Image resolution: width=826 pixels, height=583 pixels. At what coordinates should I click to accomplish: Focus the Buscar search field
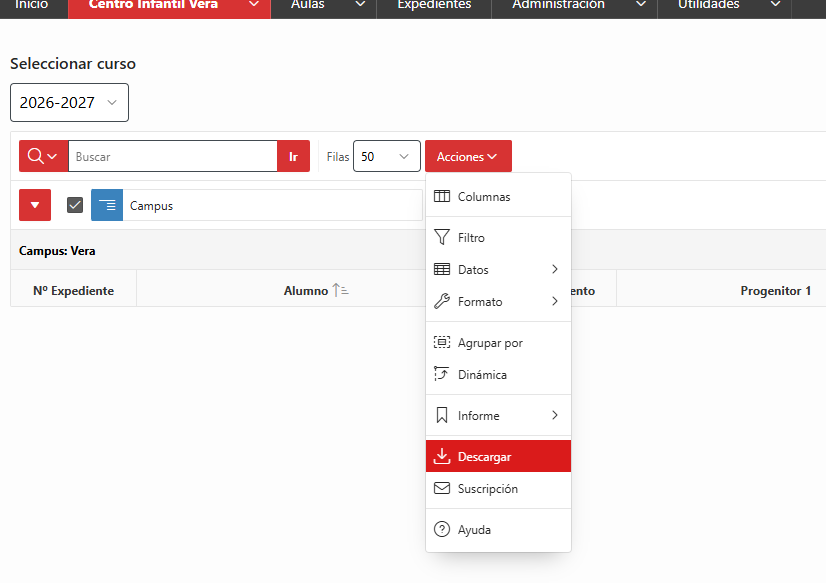173,156
